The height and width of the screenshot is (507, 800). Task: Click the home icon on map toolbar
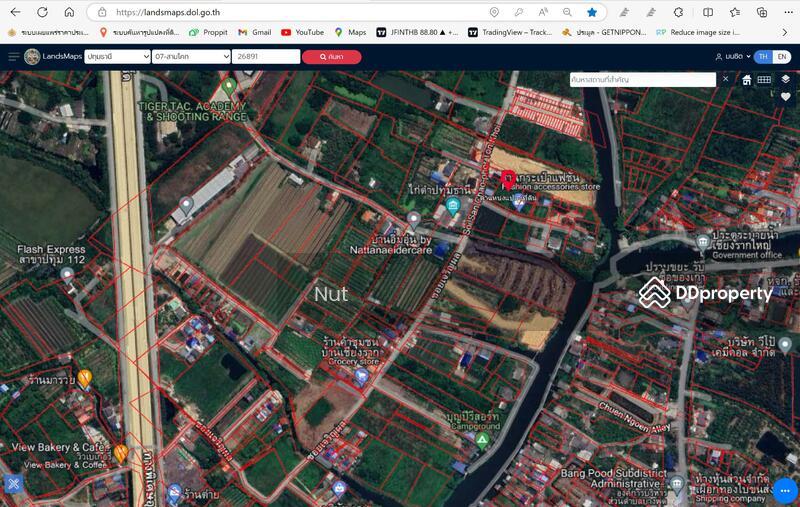746,80
